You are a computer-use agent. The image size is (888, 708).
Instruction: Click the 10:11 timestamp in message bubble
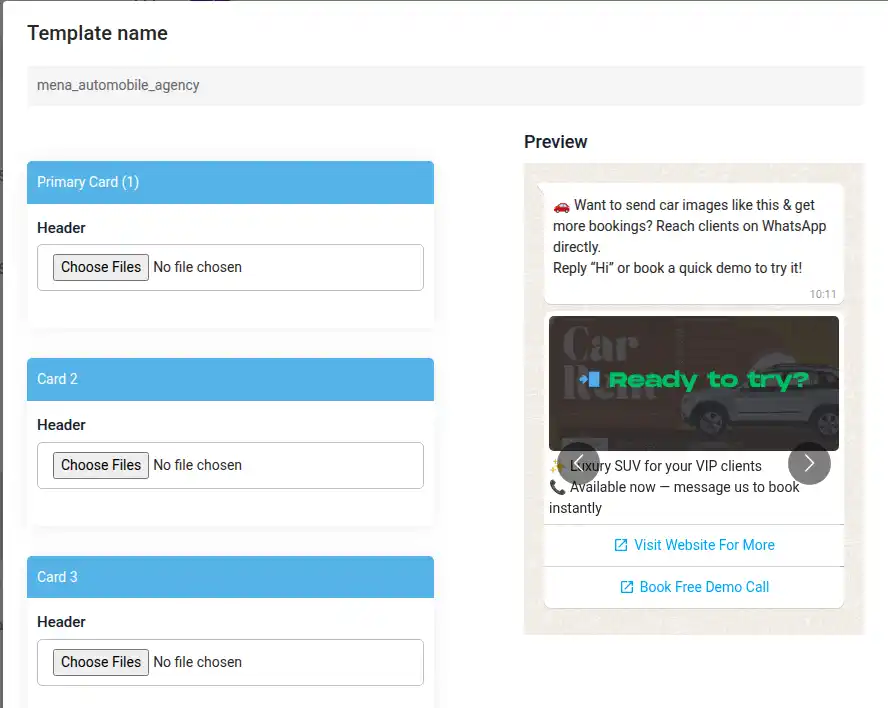823,294
